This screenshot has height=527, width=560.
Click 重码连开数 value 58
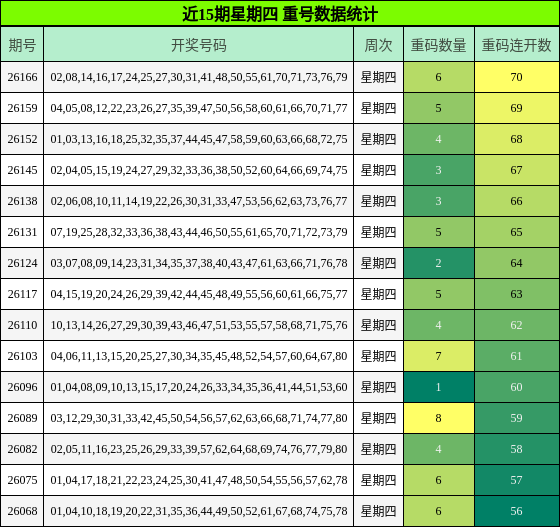click(516, 449)
